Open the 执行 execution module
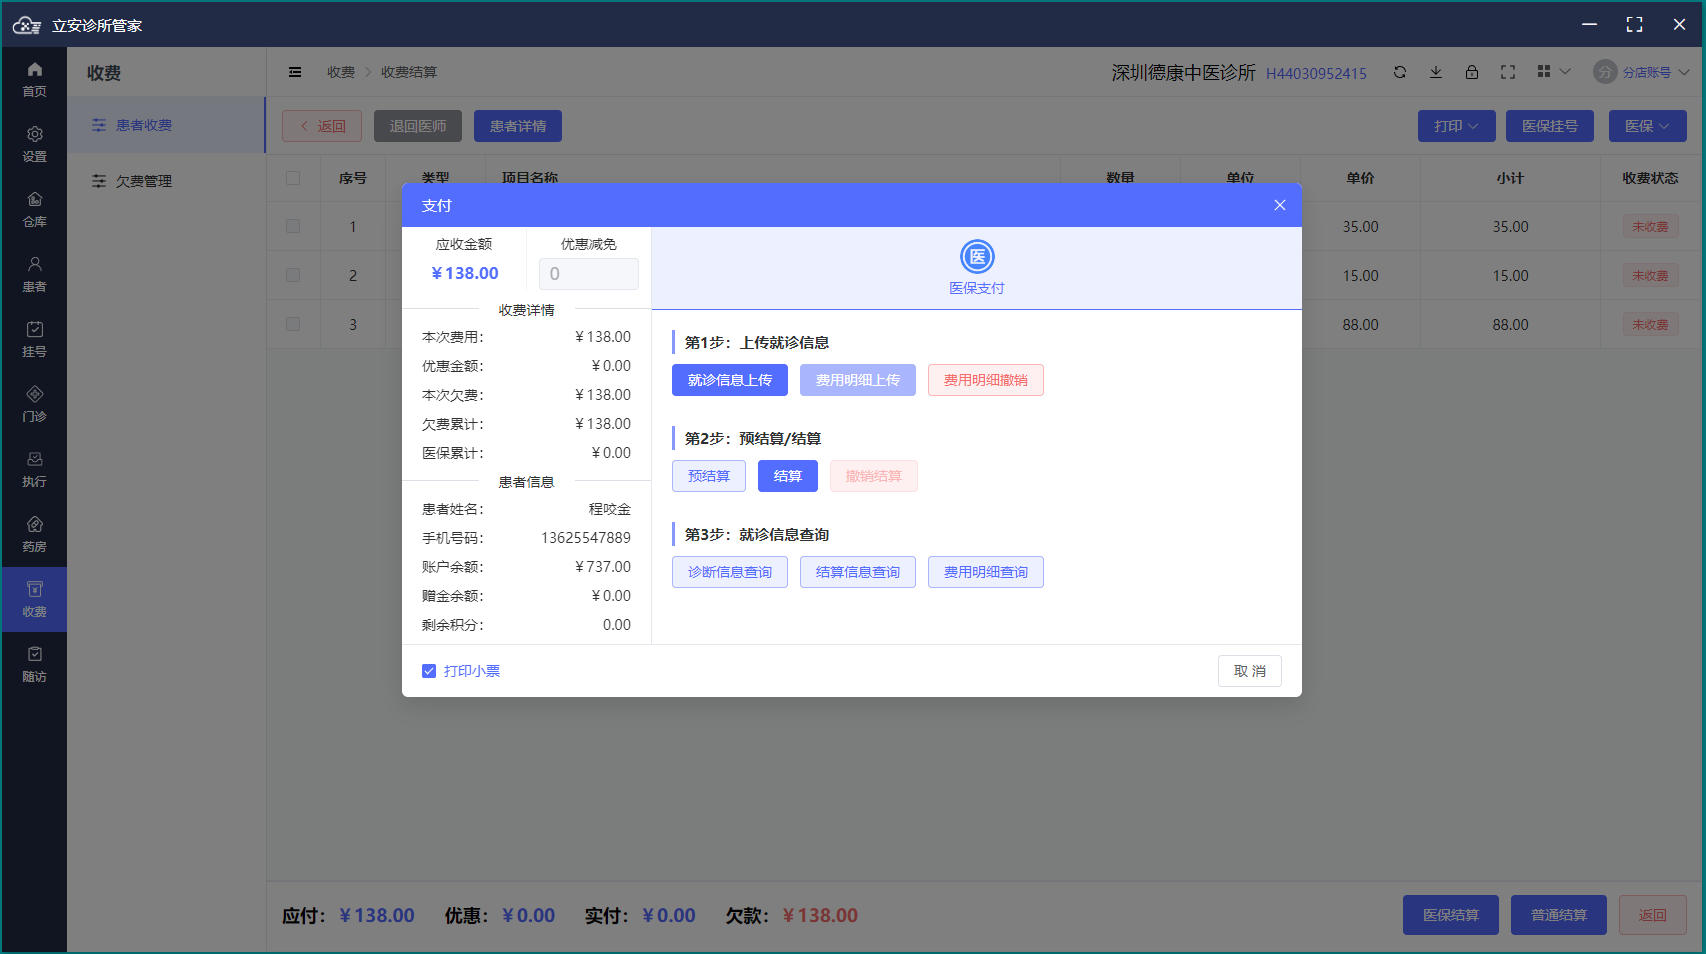 click(34, 469)
